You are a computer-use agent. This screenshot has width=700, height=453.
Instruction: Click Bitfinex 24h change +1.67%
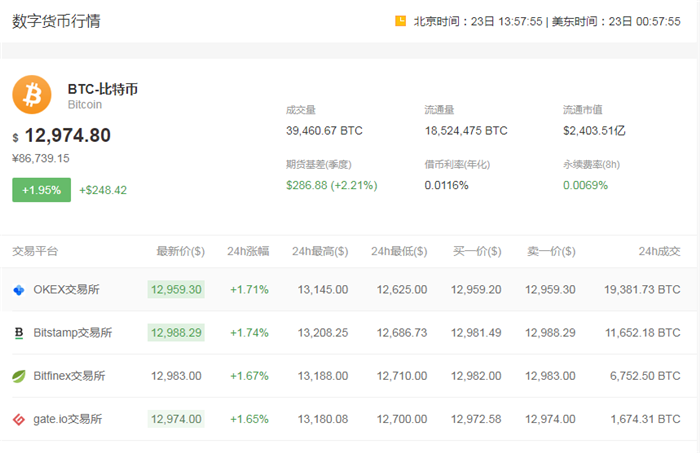pos(249,376)
